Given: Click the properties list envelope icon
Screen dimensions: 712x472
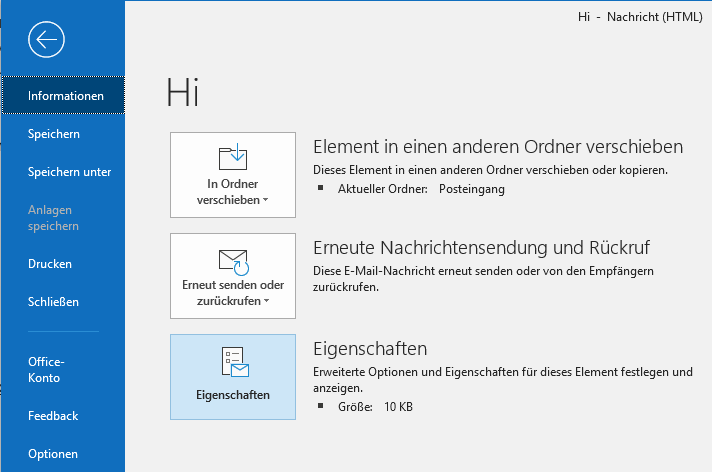Looking at the screenshot, I should (235, 362).
